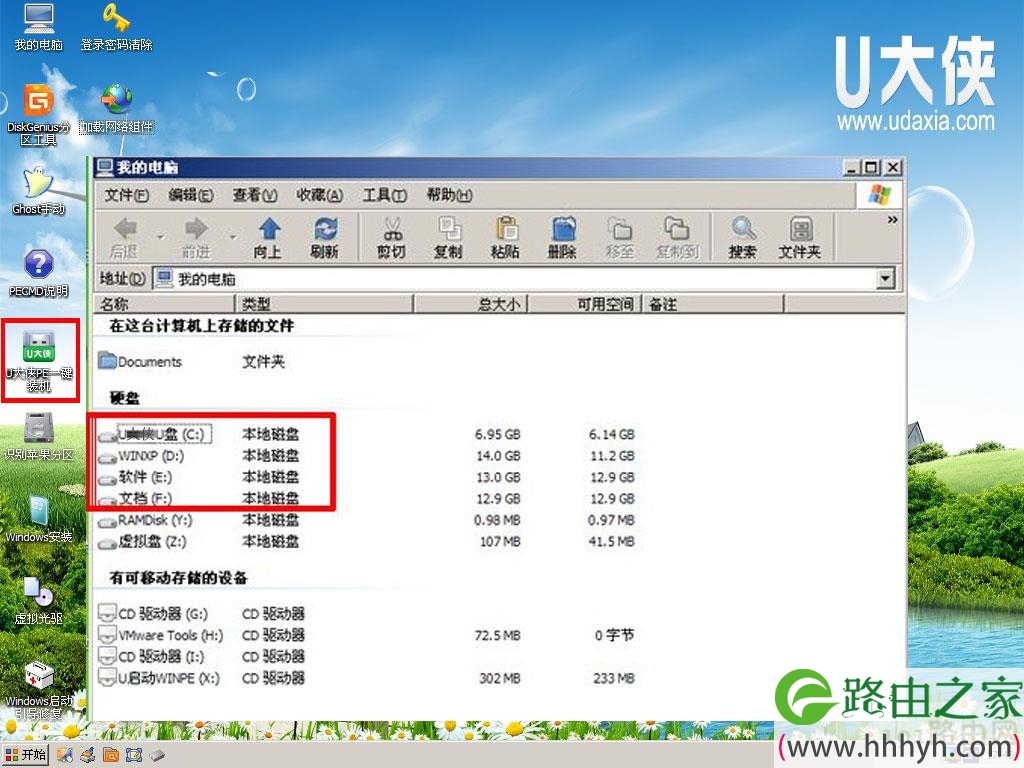Refresh with the 刷新 toolbar button

point(325,238)
